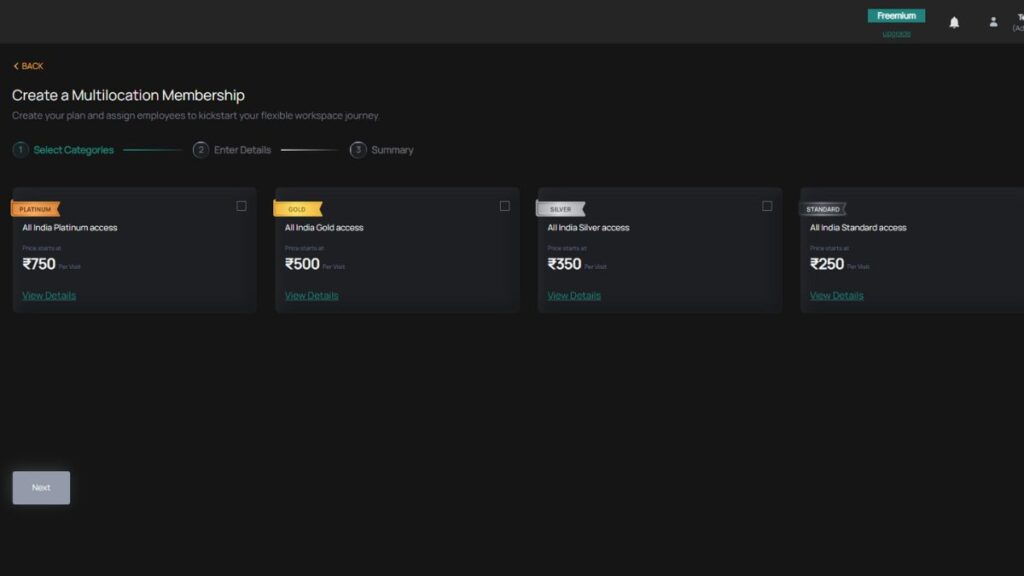Viewport: 1024px width, 576px height.
Task: Click the STANDARD badge ribbon
Action: (x=823, y=209)
